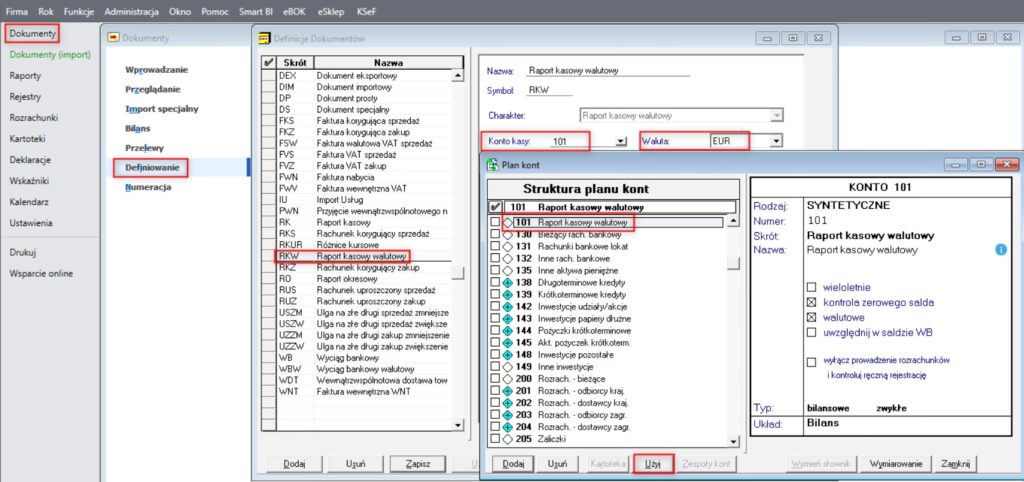Open the Waluta dropdown
Screen dimensions: 1024x482
coord(776,142)
